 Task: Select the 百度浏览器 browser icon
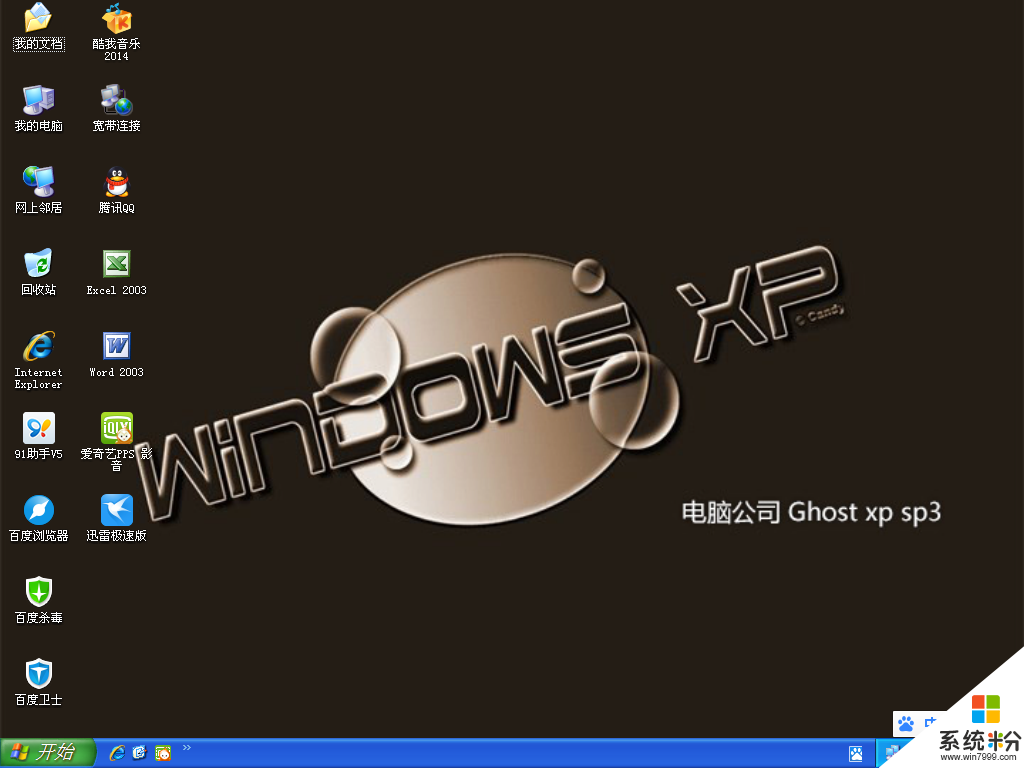(x=38, y=510)
